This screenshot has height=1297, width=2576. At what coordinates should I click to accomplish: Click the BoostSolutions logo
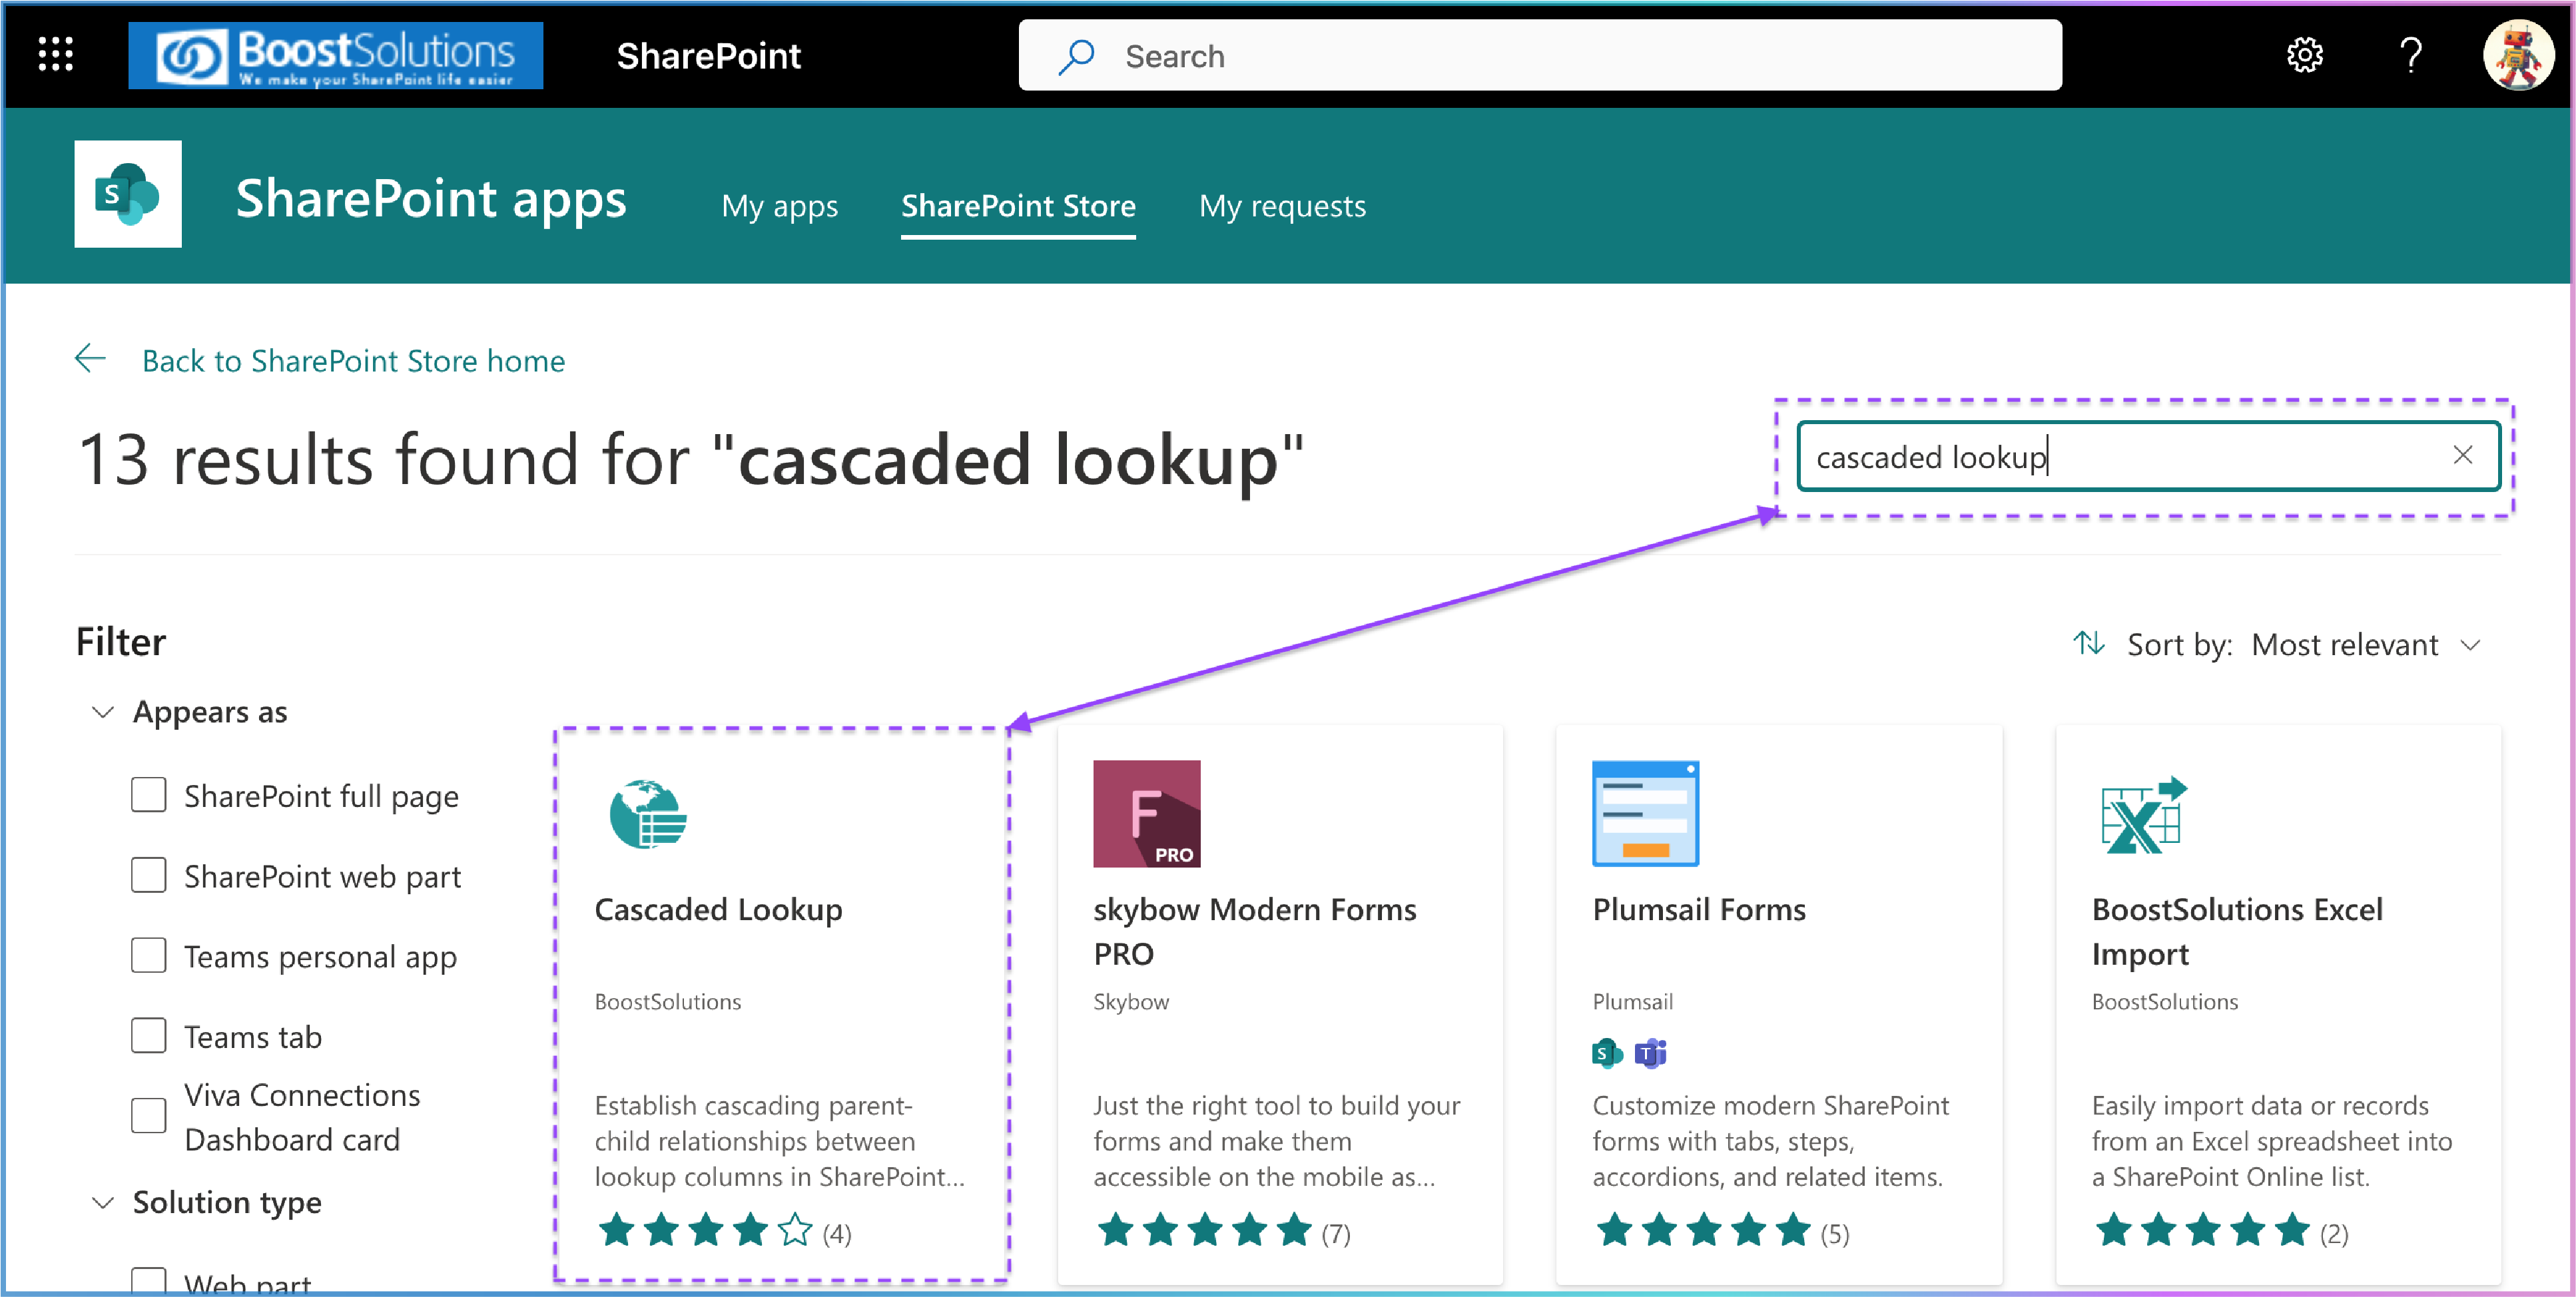pyautogui.click(x=336, y=56)
